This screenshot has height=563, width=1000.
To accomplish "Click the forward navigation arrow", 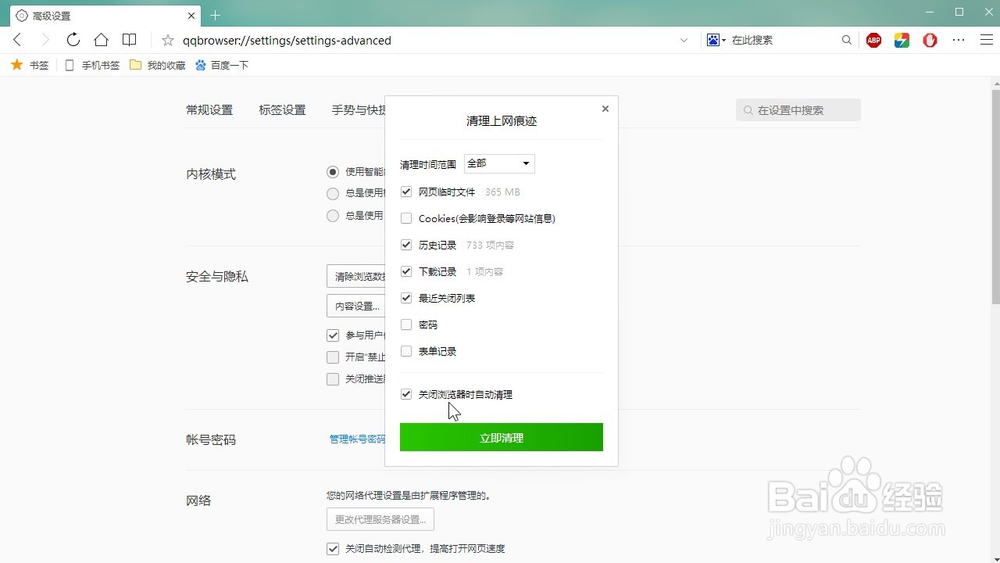I will (x=45, y=40).
